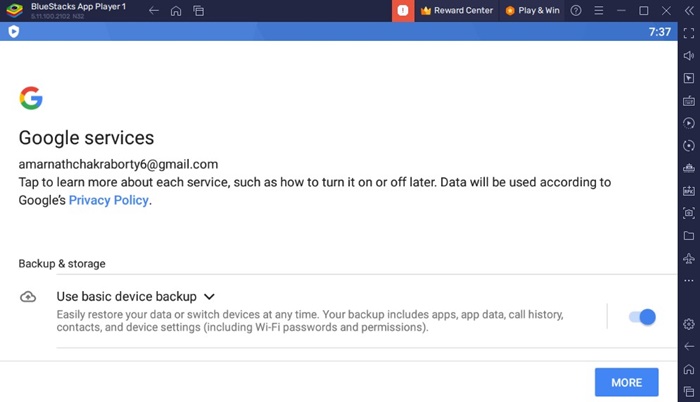Toggle the airplane eco mode icon
Viewport: 700px width, 402px height.
coord(689,258)
